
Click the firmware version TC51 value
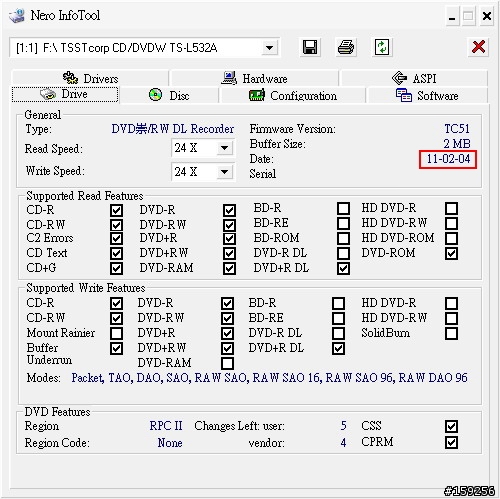[x=457, y=129]
